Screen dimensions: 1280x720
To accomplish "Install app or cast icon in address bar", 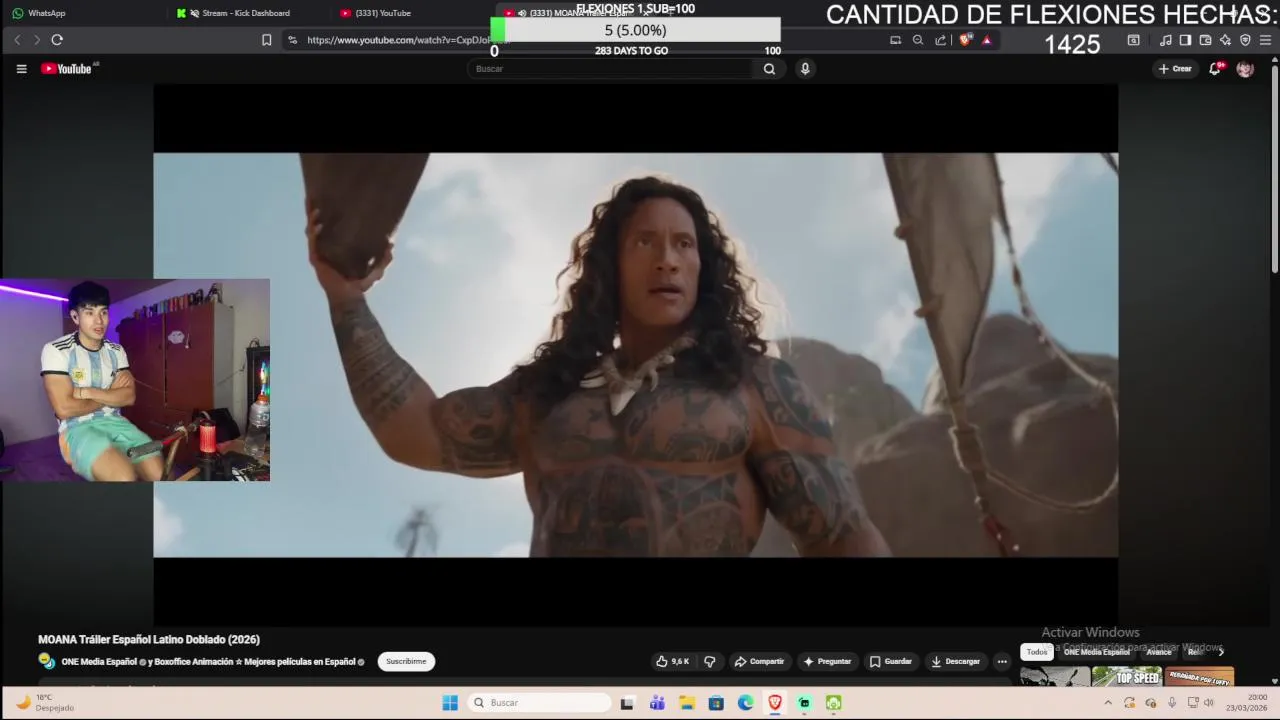I will tap(895, 40).
